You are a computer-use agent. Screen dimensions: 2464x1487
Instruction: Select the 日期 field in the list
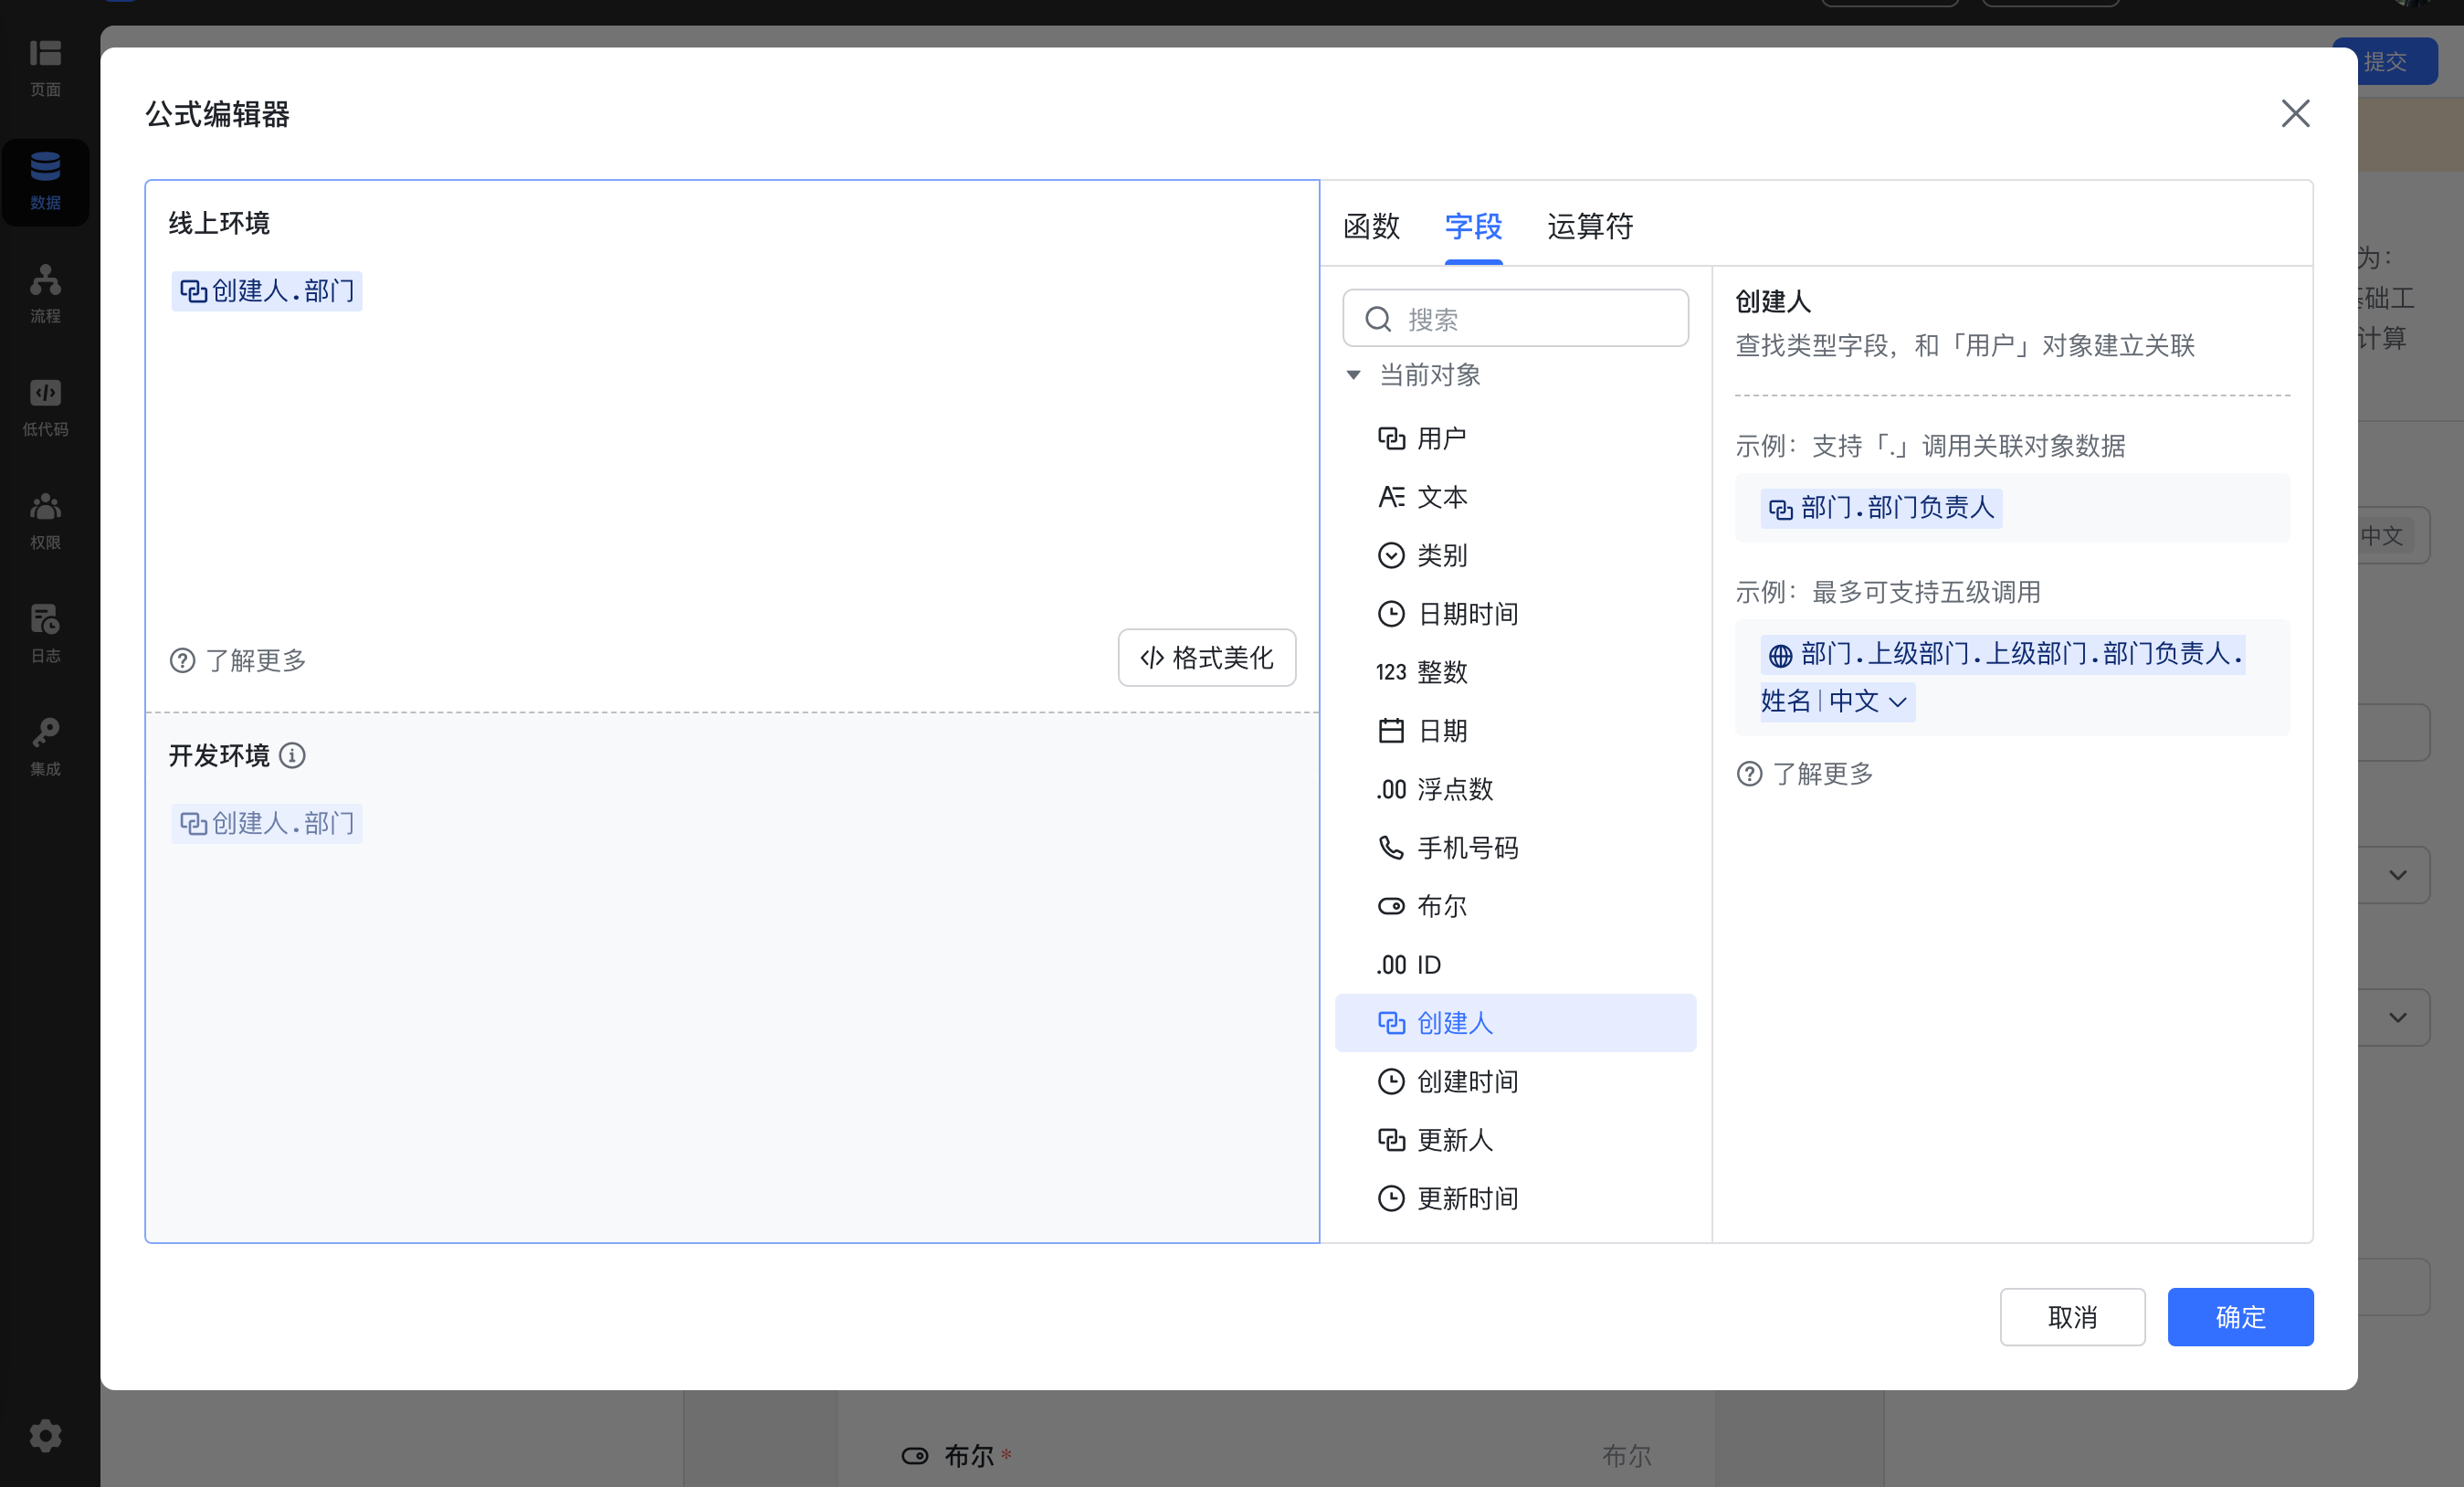pyautogui.click(x=1515, y=731)
